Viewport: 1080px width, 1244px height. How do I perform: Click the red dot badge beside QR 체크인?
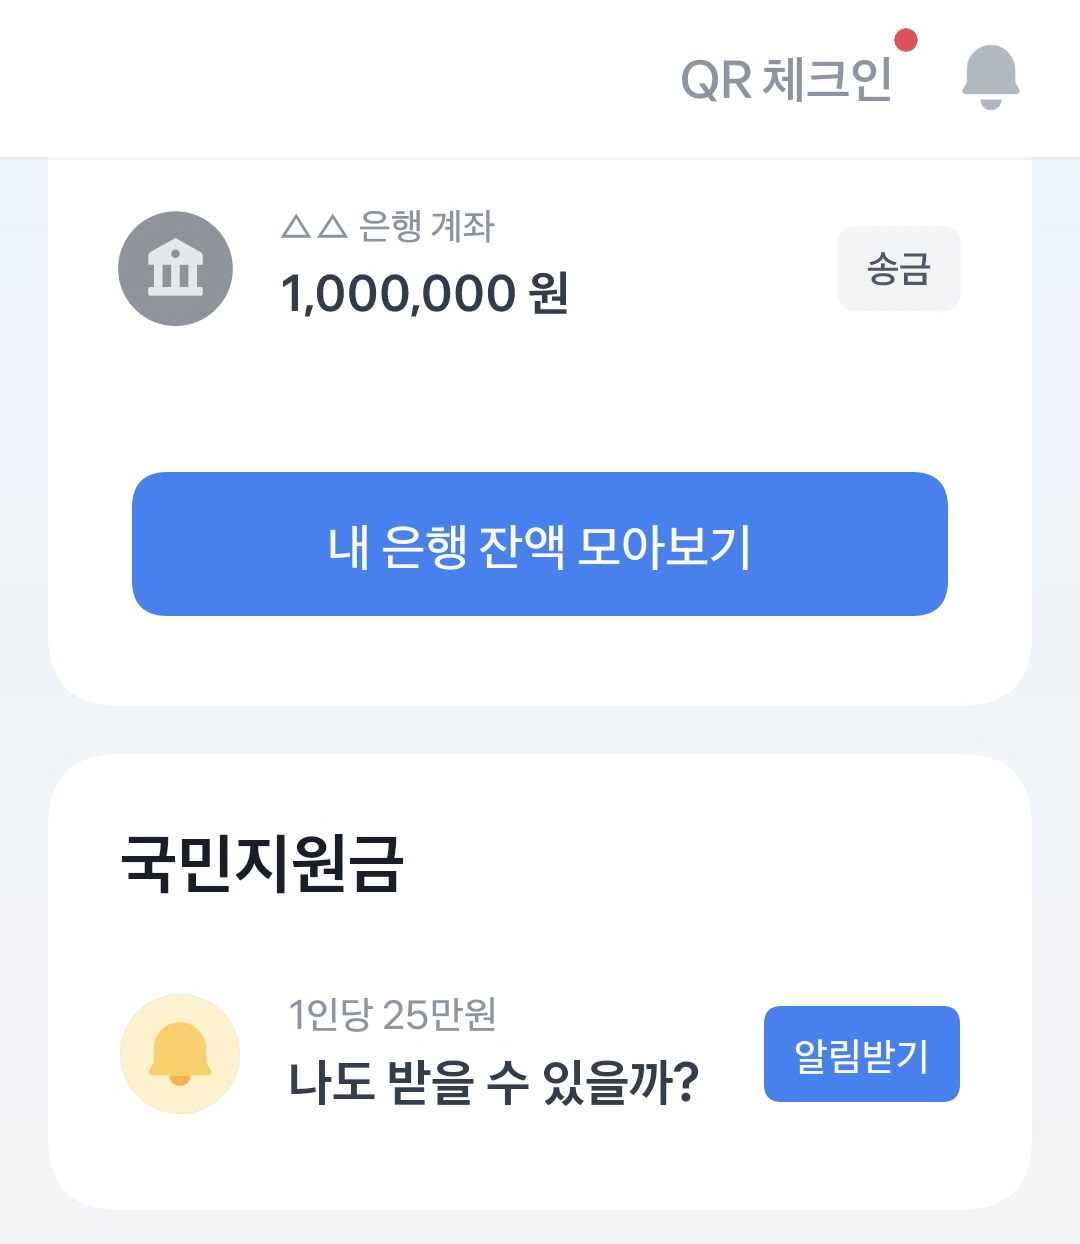(906, 40)
